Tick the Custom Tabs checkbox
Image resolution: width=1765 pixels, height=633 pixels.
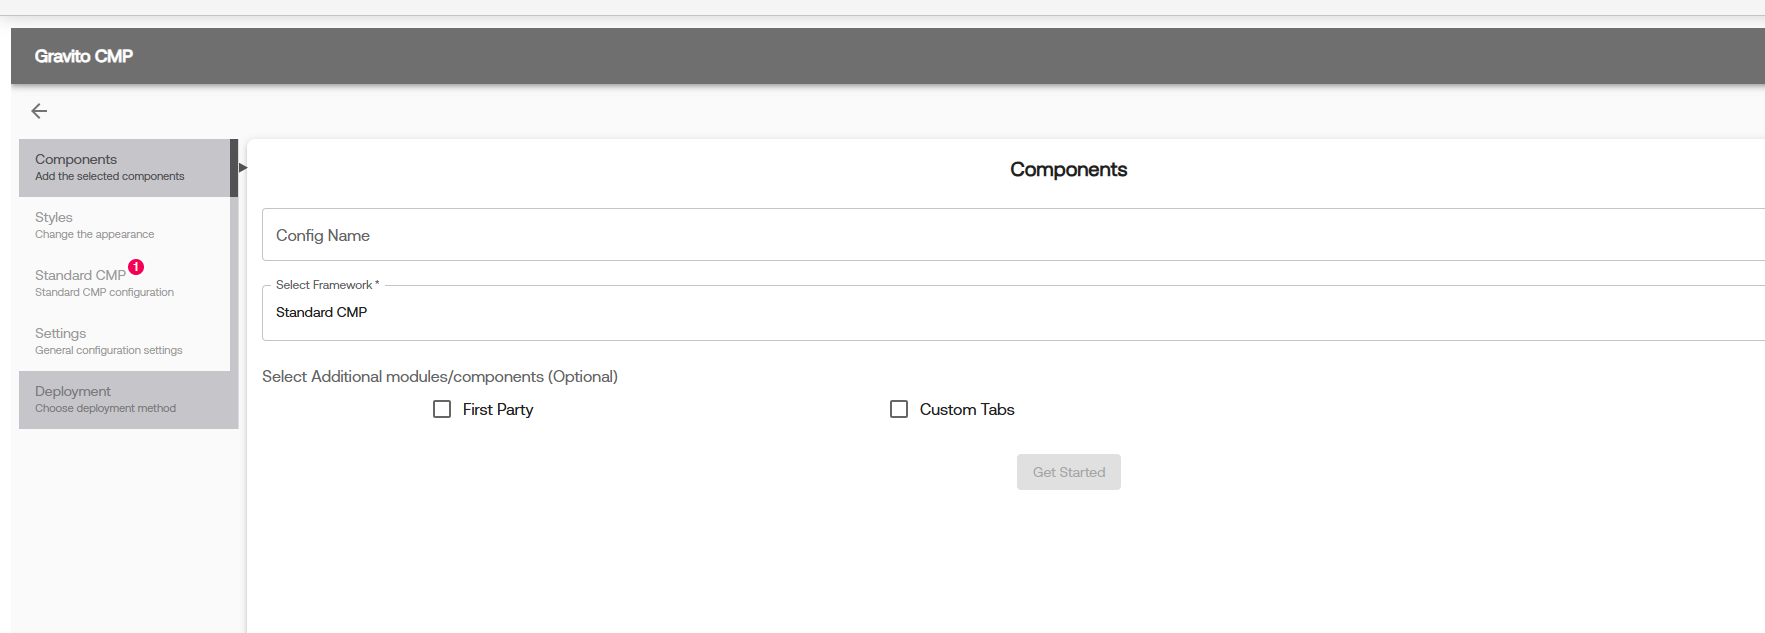pyautogui.click(x=899, y=409)
